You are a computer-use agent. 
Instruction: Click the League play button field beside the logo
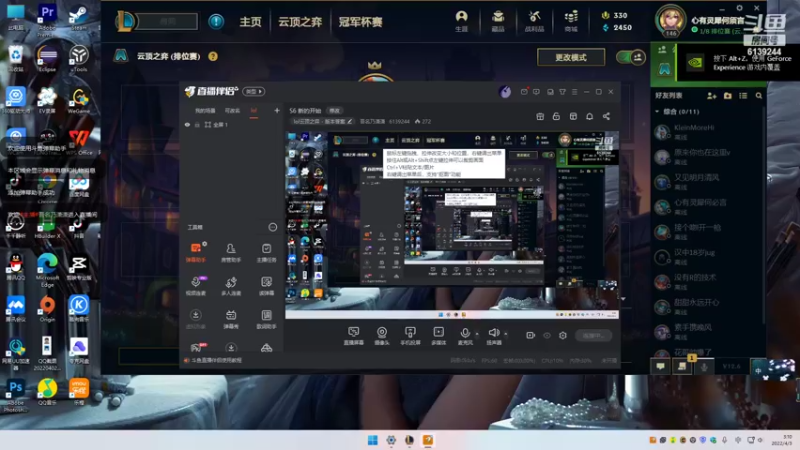167,21
